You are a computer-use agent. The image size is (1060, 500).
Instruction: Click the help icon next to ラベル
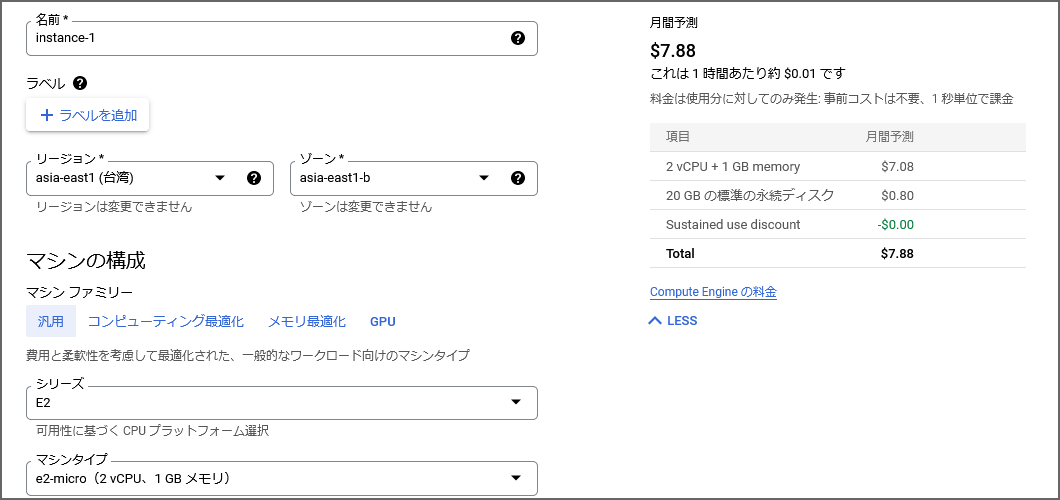(x=80, y=84)
